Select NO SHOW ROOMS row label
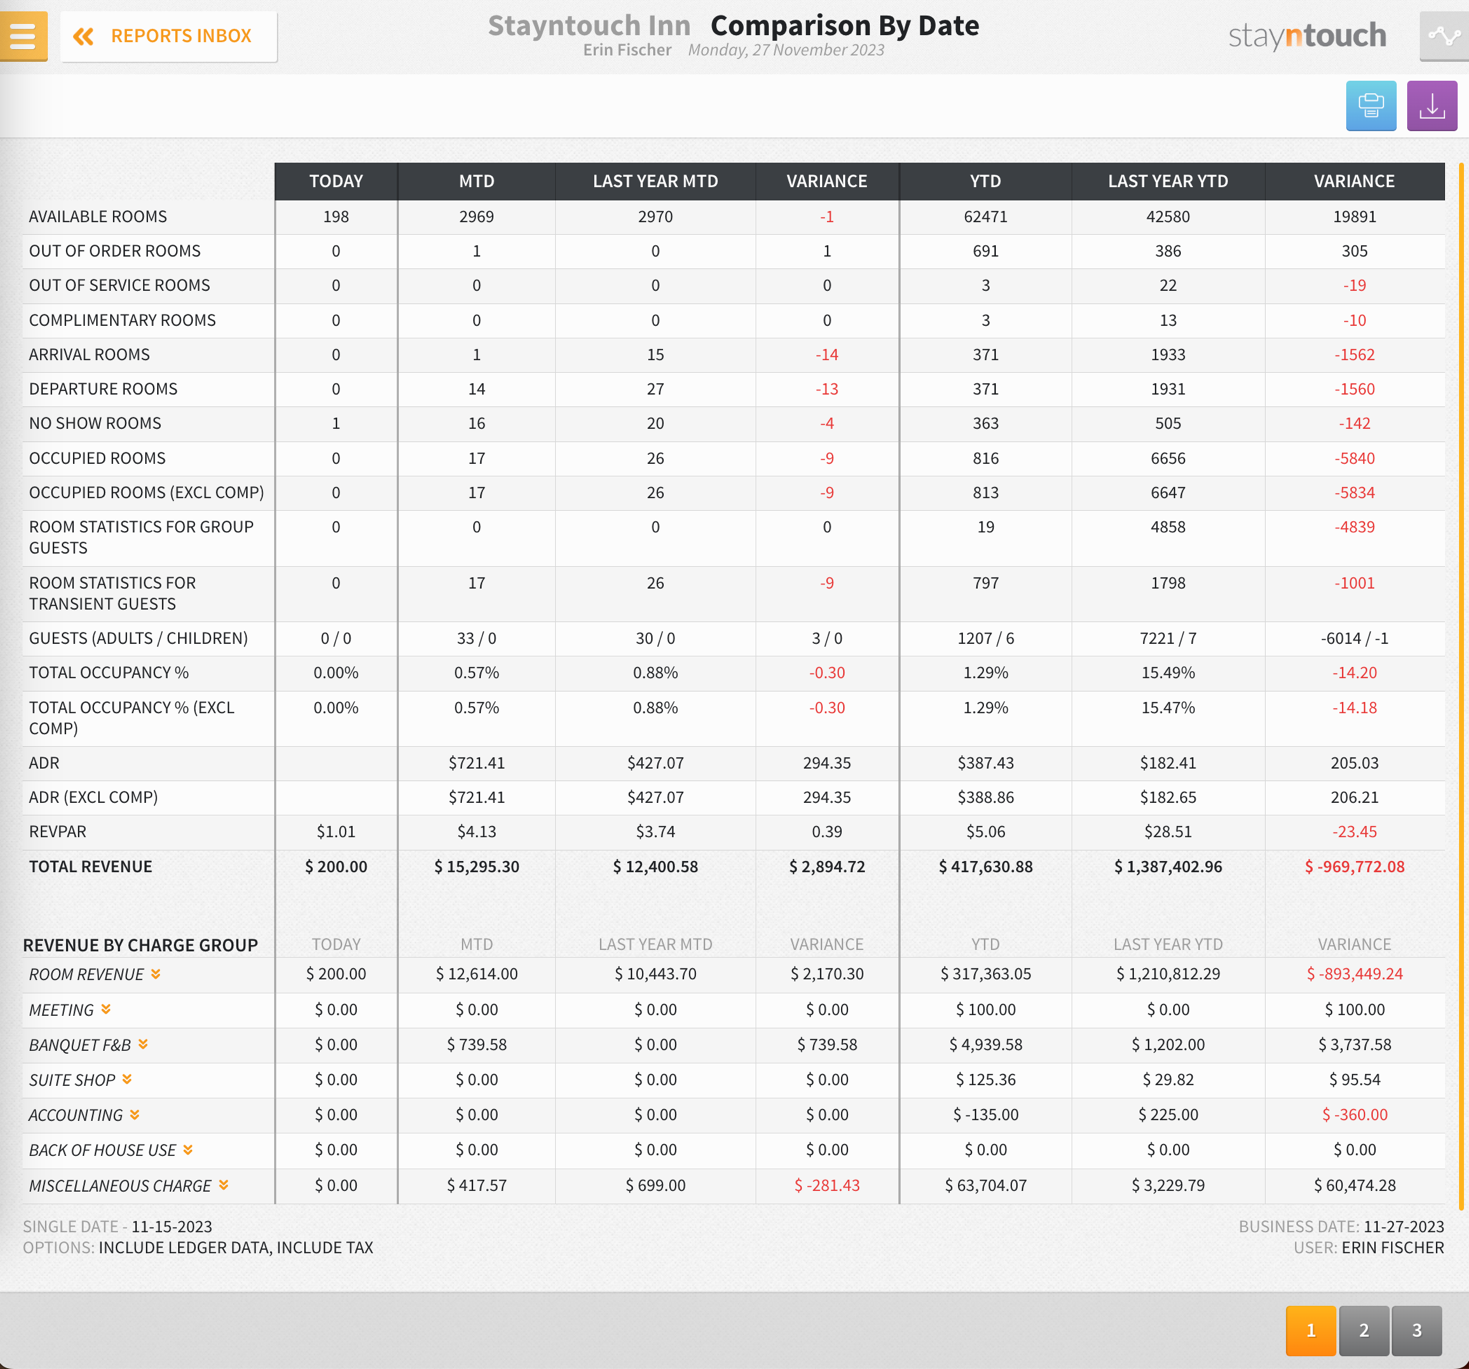Image resolution: width=1469 pixels, height=1369 pixels. (95, 423)
